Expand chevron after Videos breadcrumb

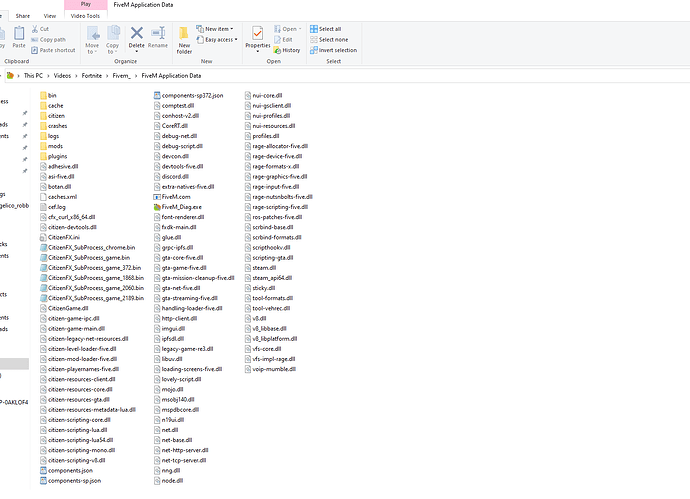(76, 76)
